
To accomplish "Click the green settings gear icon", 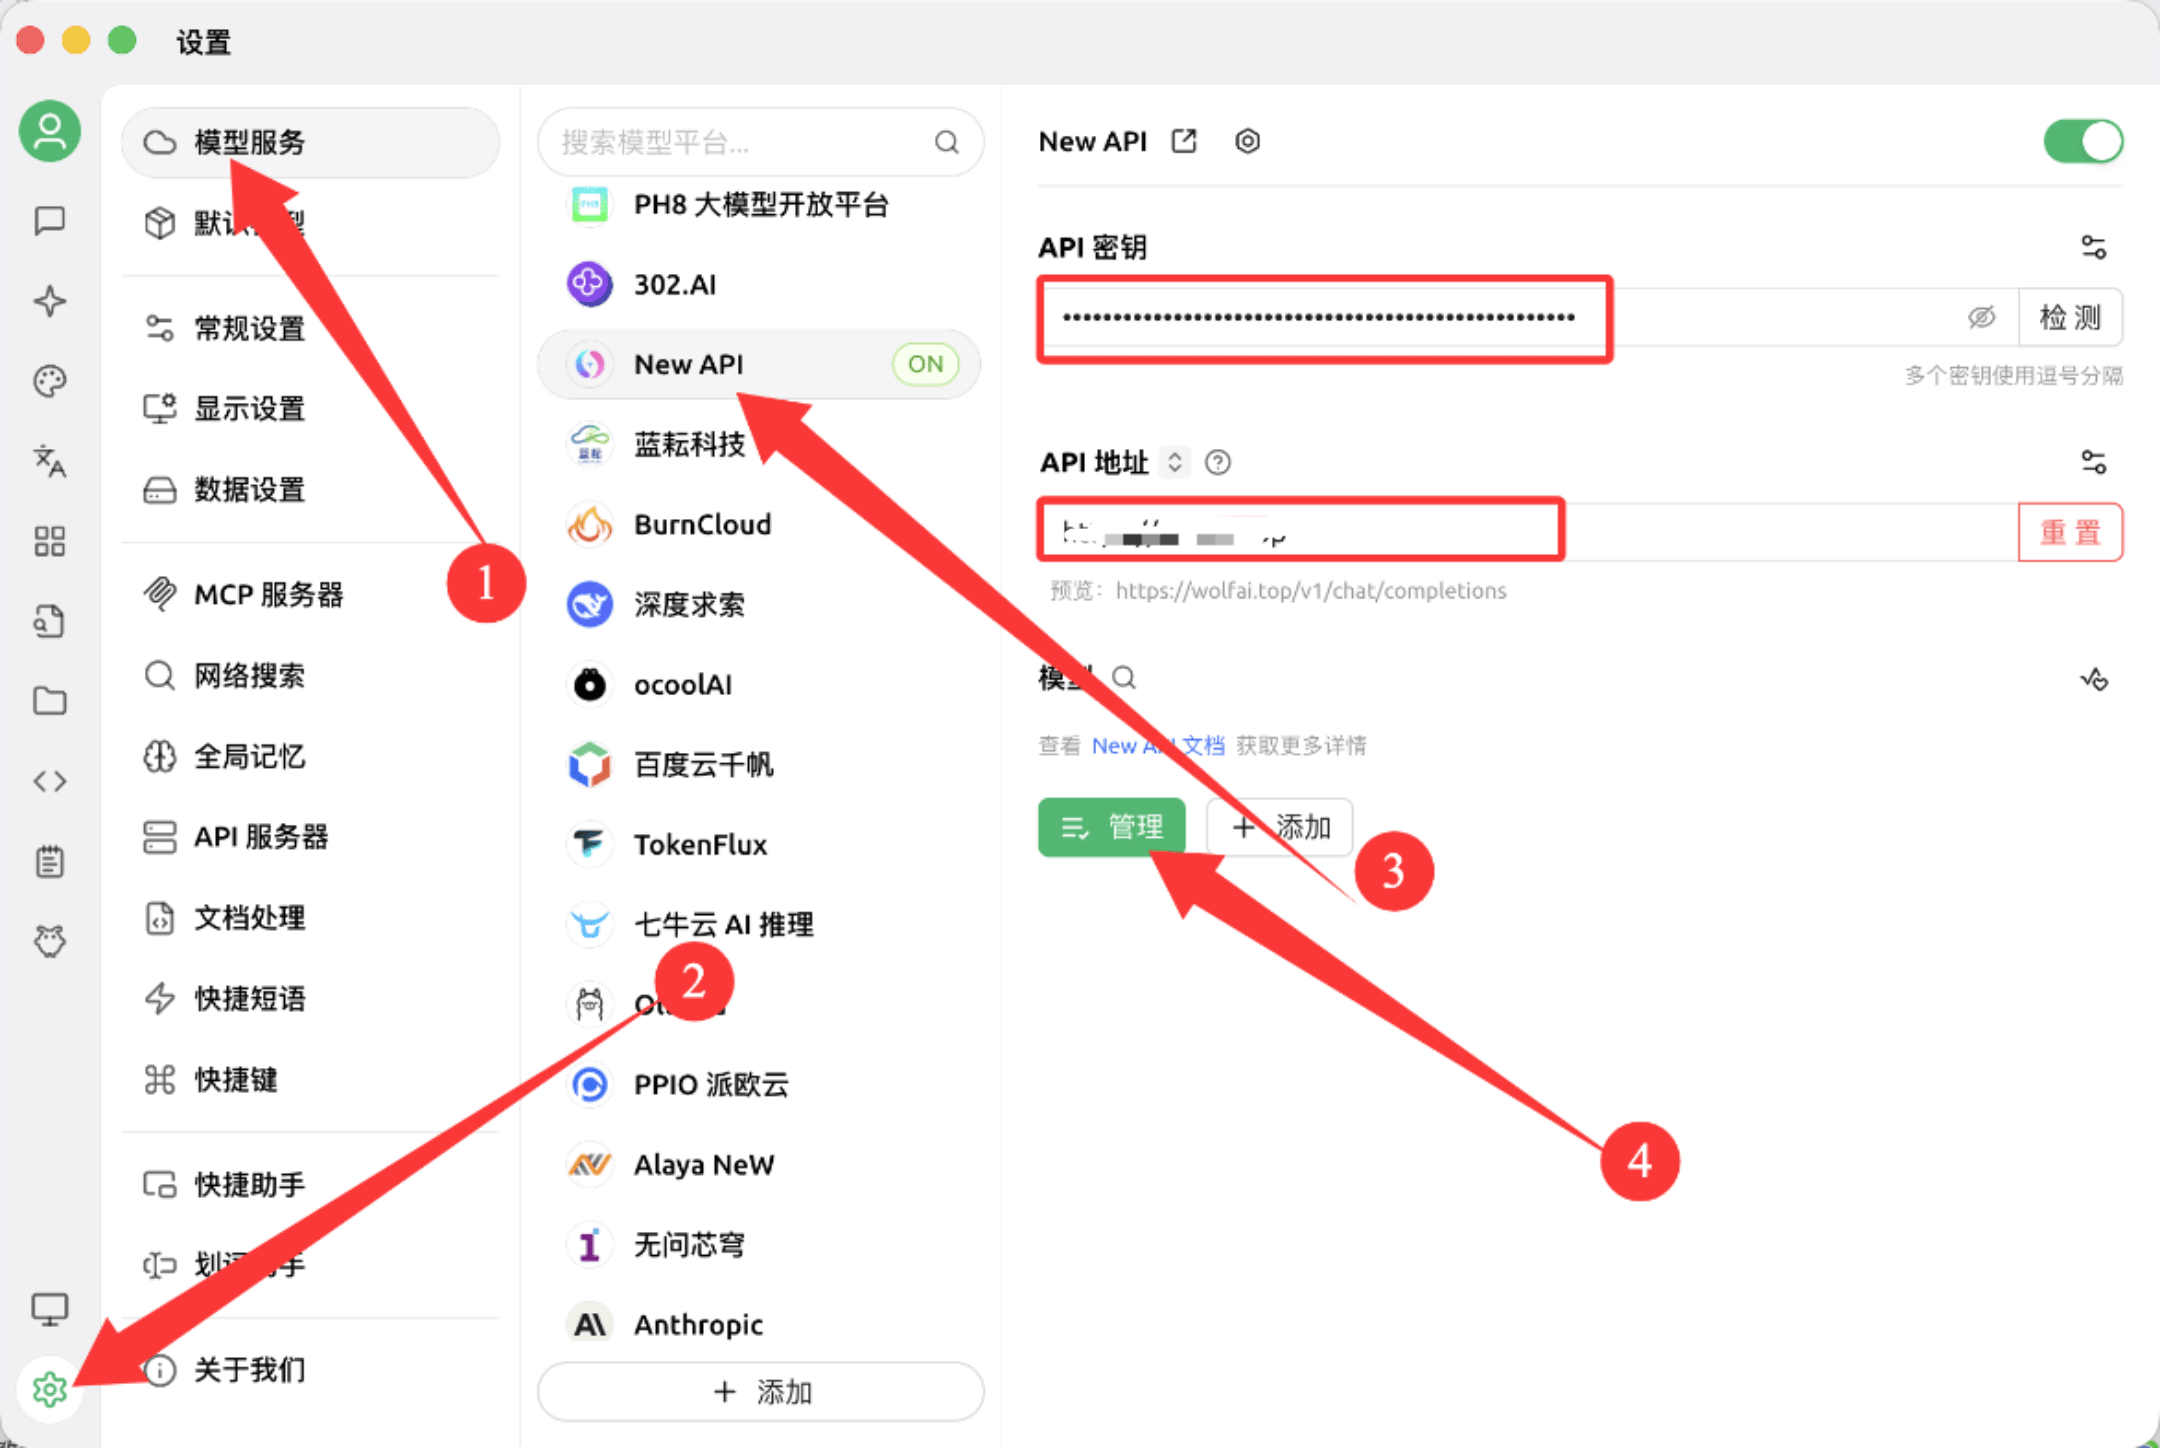I will click(x=50, y=1389).
